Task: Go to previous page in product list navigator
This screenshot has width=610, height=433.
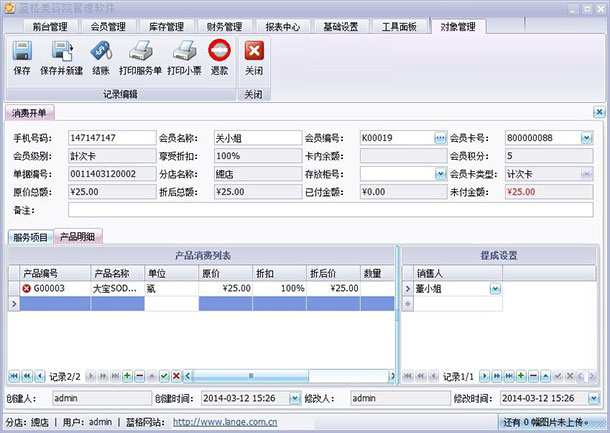Action: pyautogui.click(x=27, y=376)
